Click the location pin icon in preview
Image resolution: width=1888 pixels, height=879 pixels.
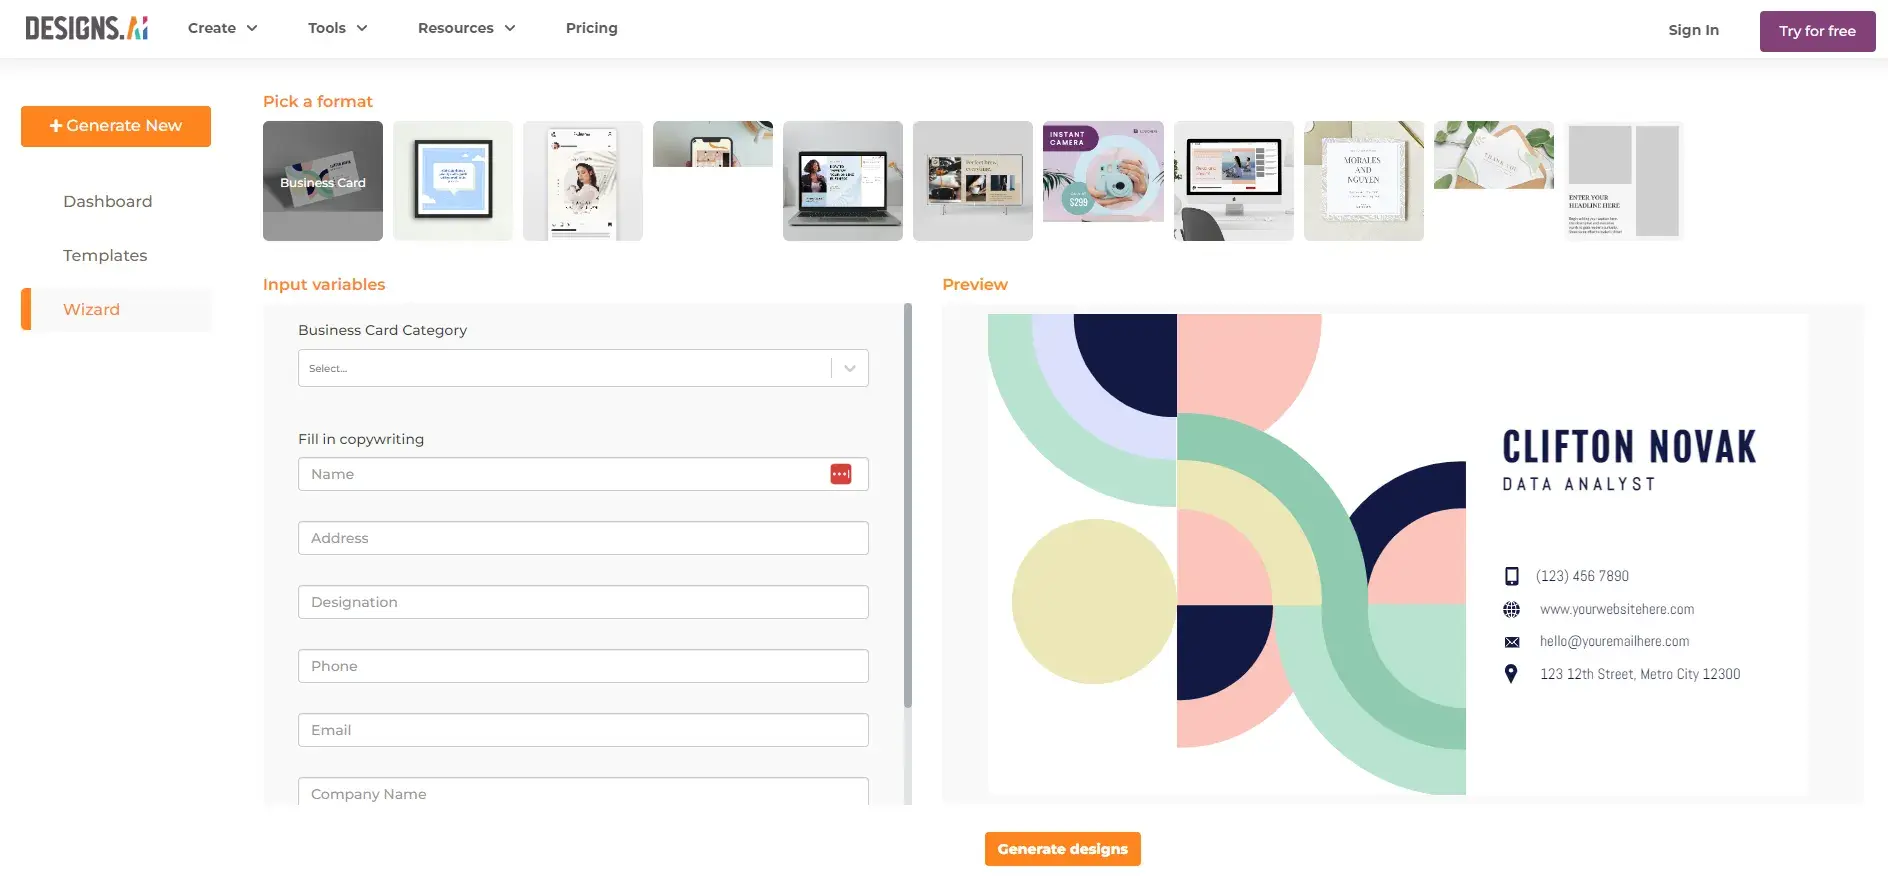[1511, 674]
